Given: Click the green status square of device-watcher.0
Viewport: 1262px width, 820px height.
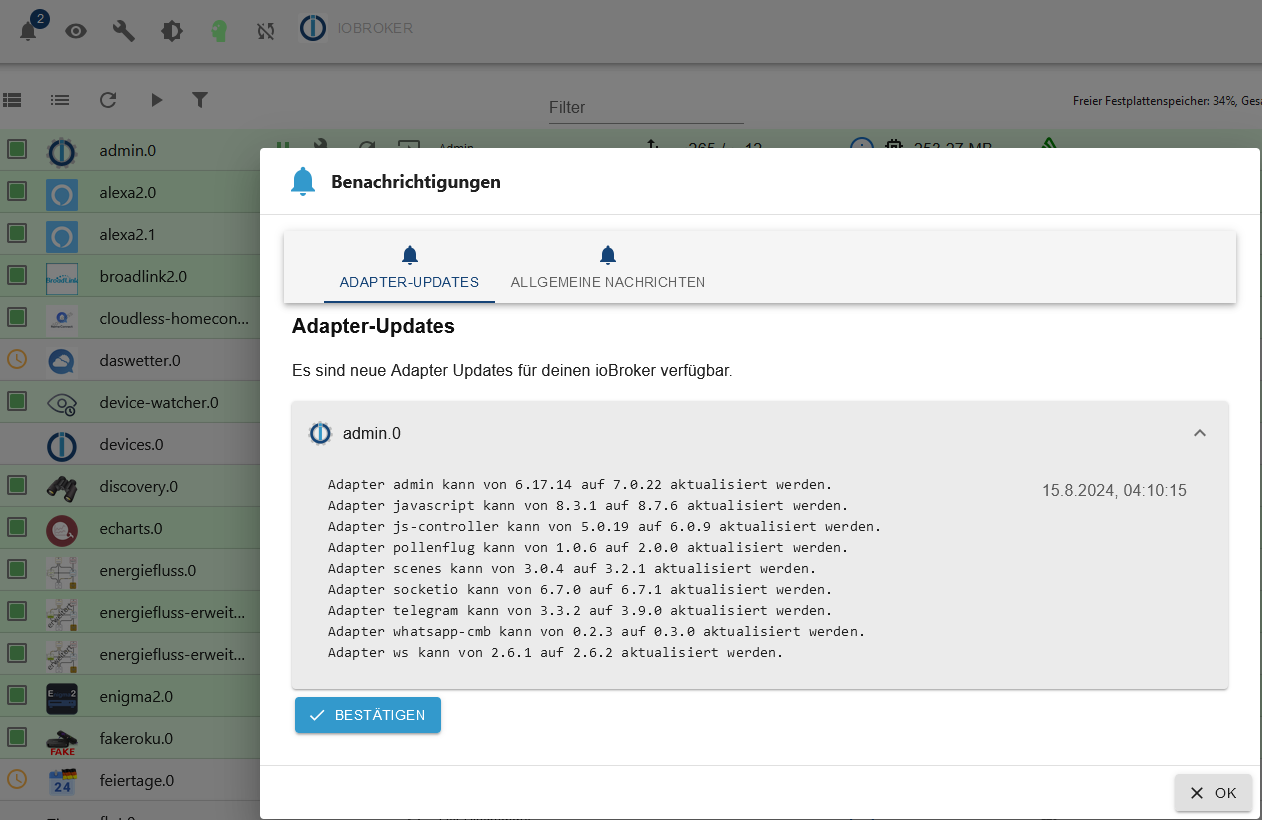Looking at the screenshot, I should click(17, 401).
